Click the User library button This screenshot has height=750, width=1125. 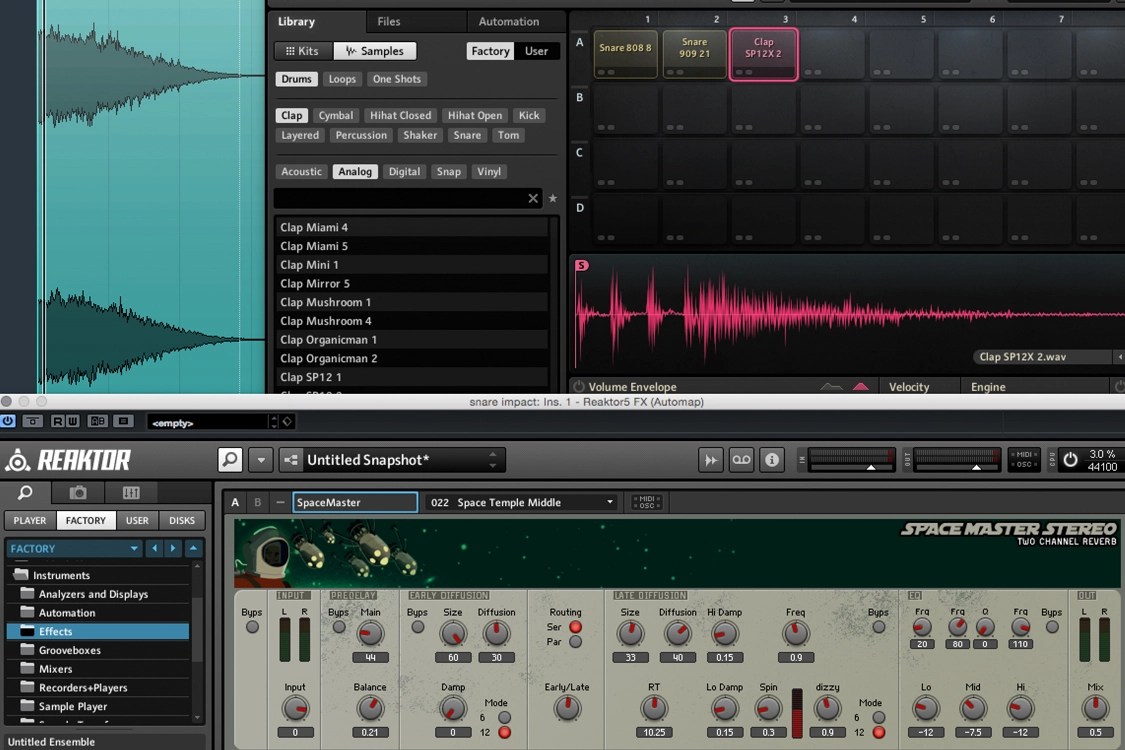(536, 51)
